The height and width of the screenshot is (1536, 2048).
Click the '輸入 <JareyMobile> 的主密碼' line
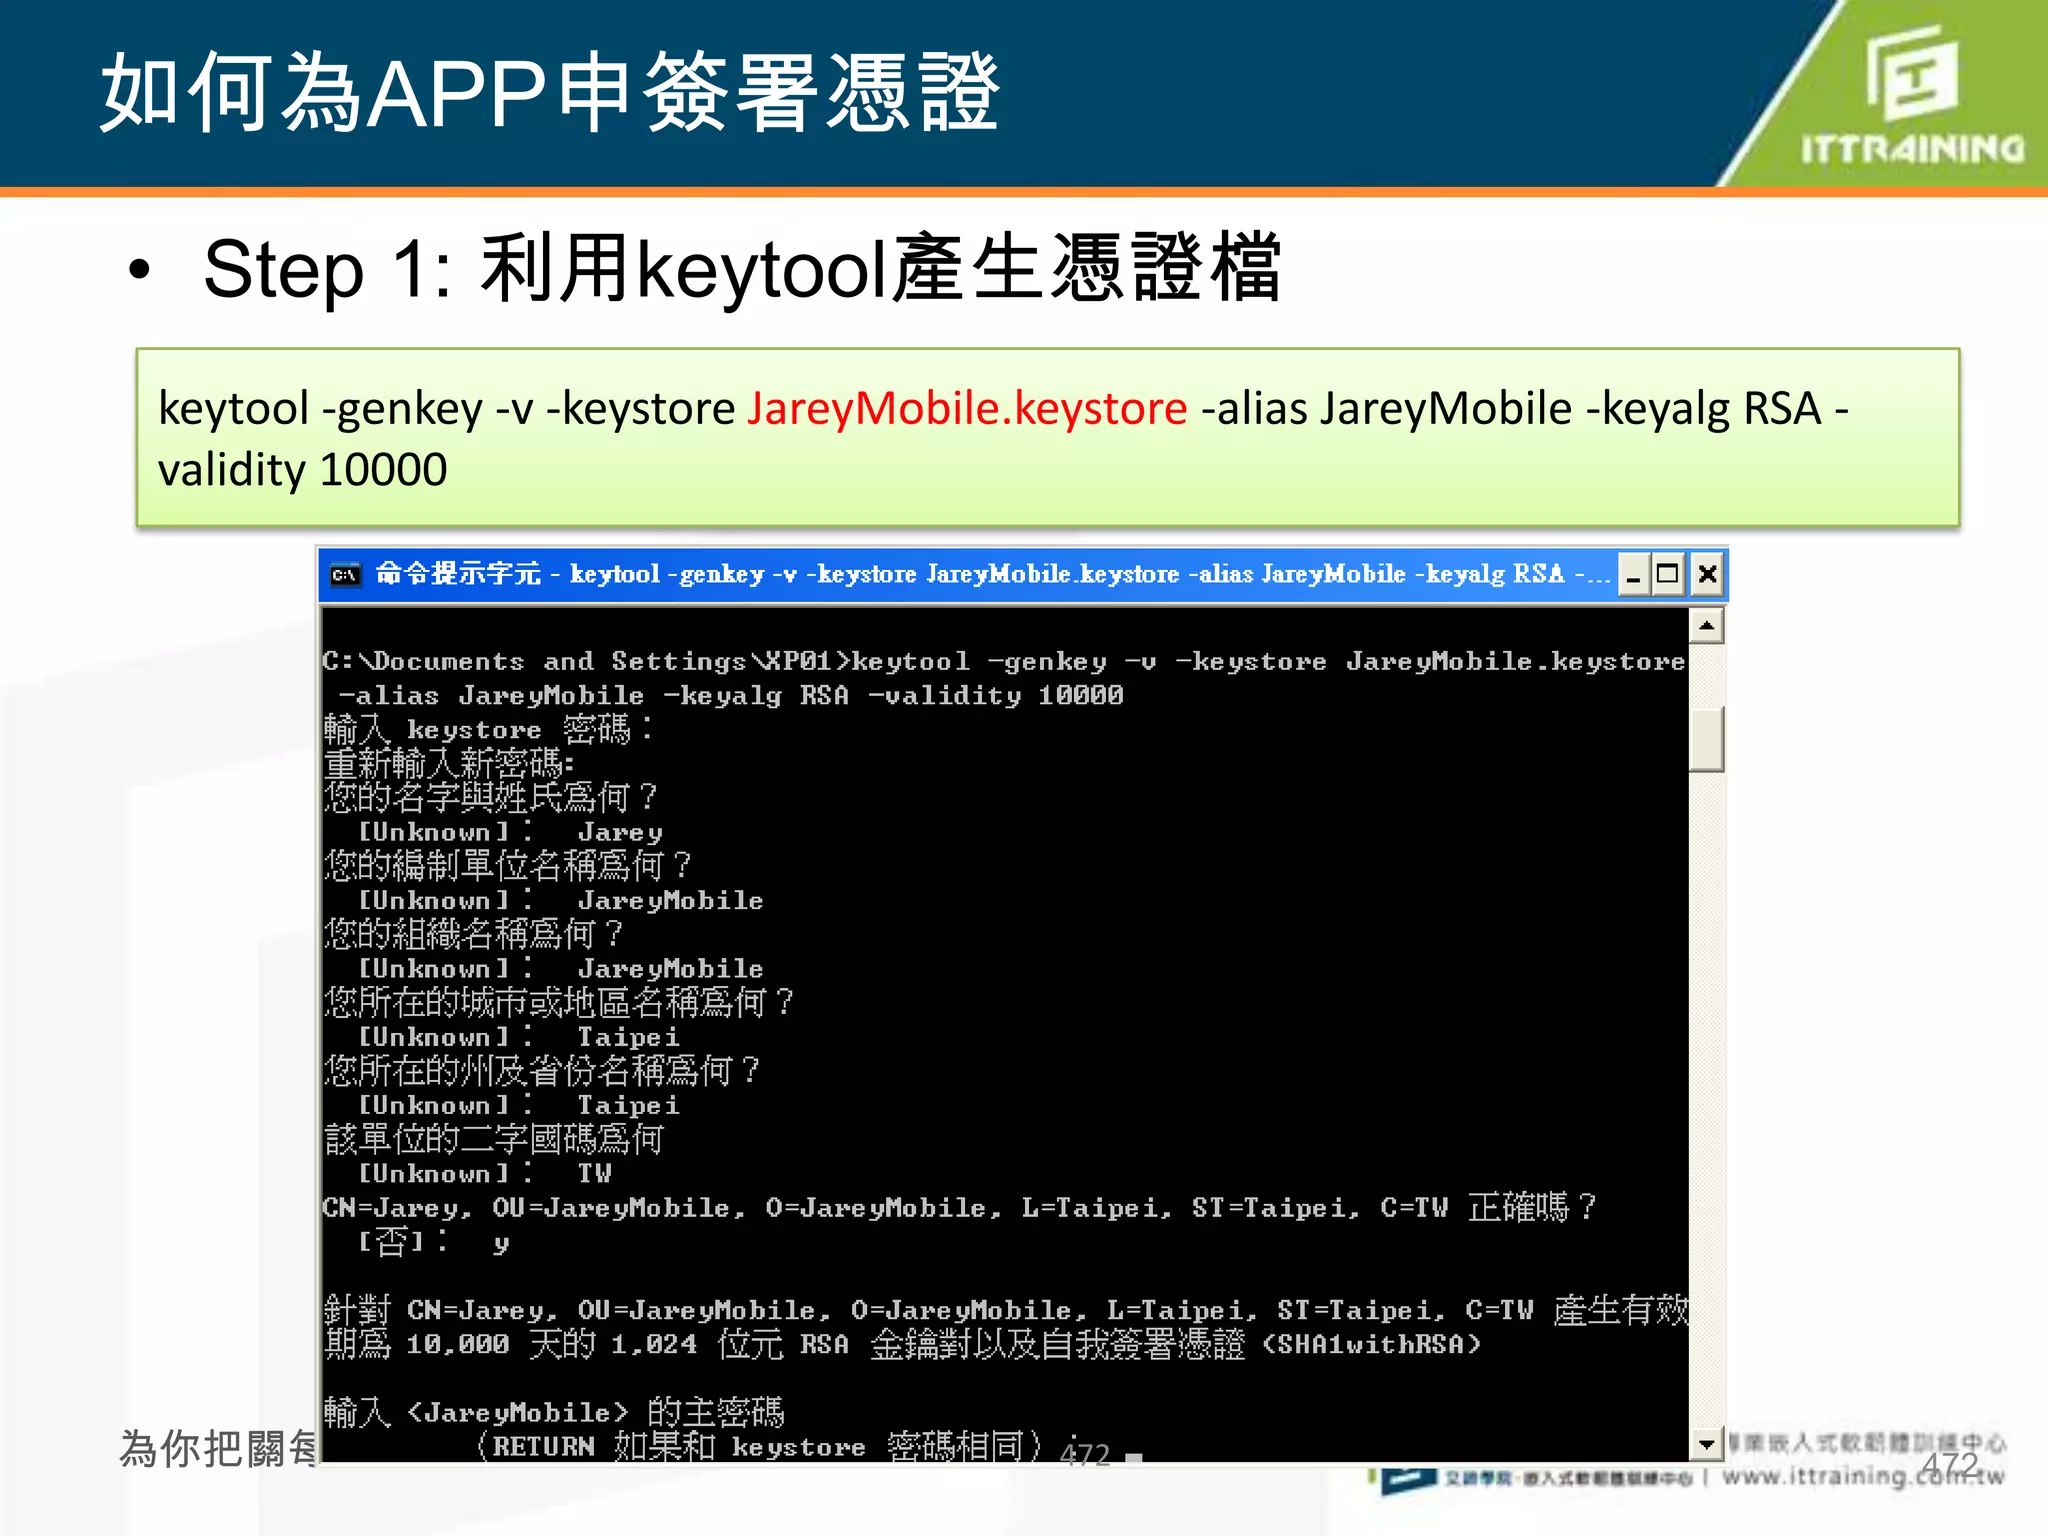tap(554, 1412)
